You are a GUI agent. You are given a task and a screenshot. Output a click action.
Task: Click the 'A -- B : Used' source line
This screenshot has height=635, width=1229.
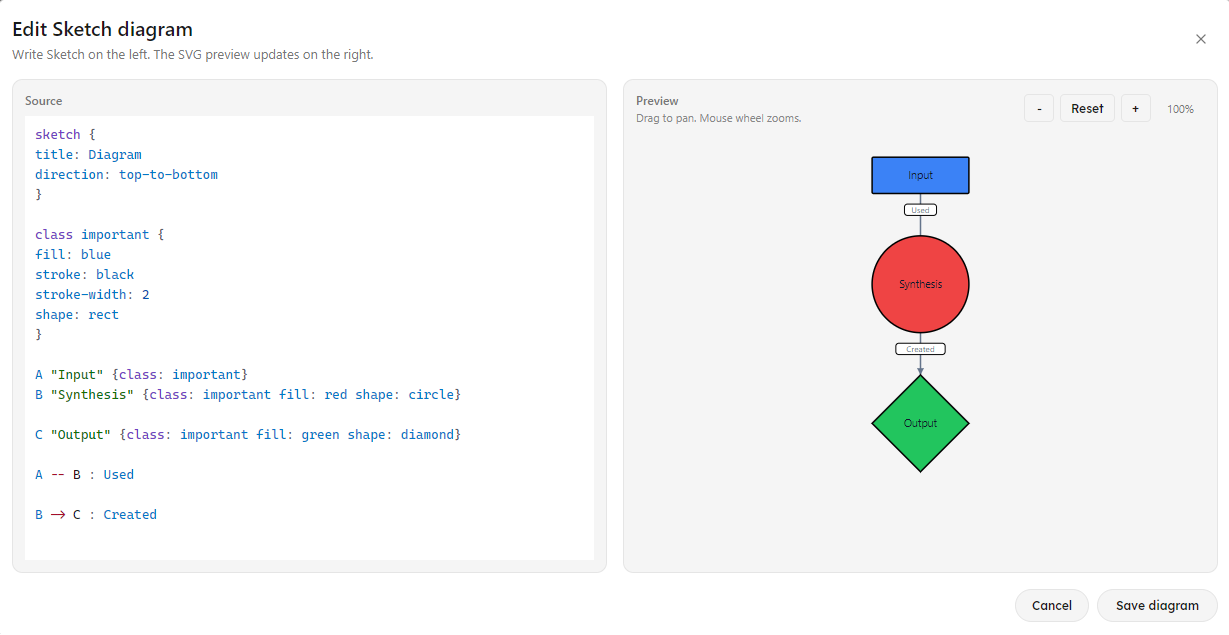click(x=84, y=474)
